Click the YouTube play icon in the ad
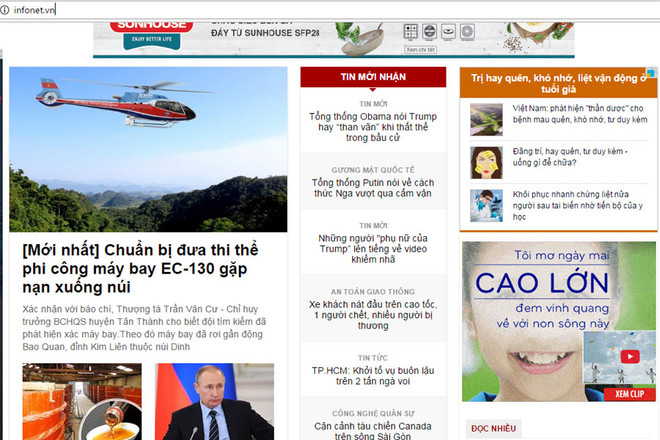Screen dimensions: 660x440 tap(630, 357)
